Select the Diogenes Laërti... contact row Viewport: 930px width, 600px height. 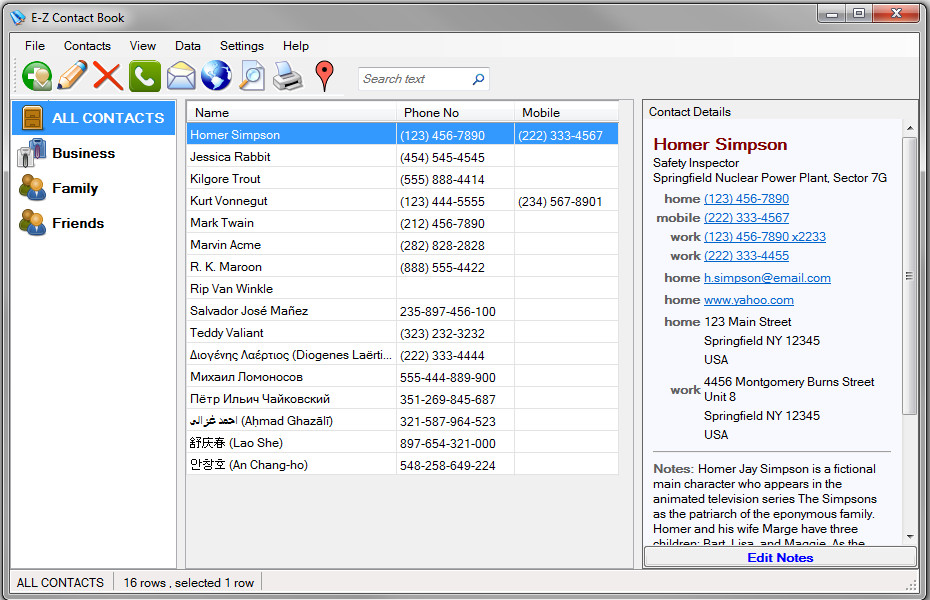coord(402,355)
